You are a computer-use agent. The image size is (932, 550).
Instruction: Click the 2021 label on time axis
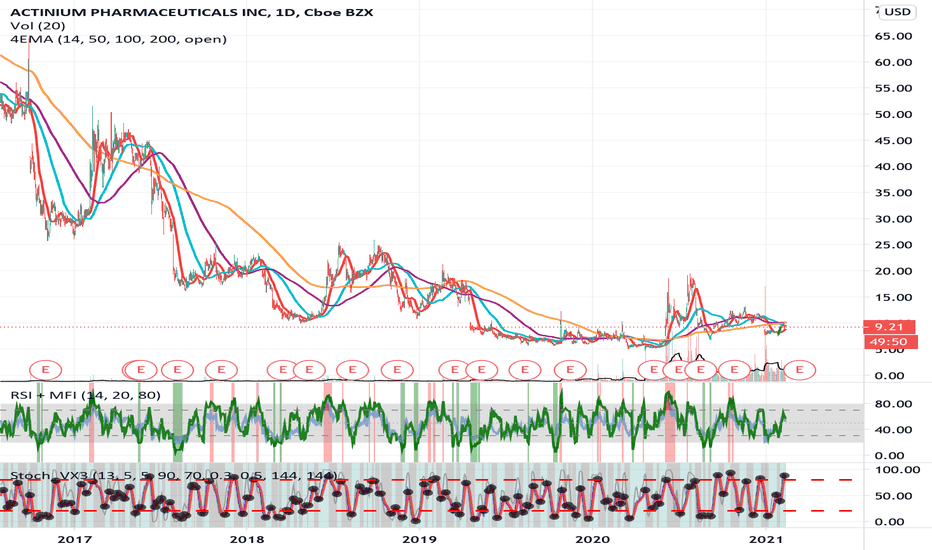point(767,539)
